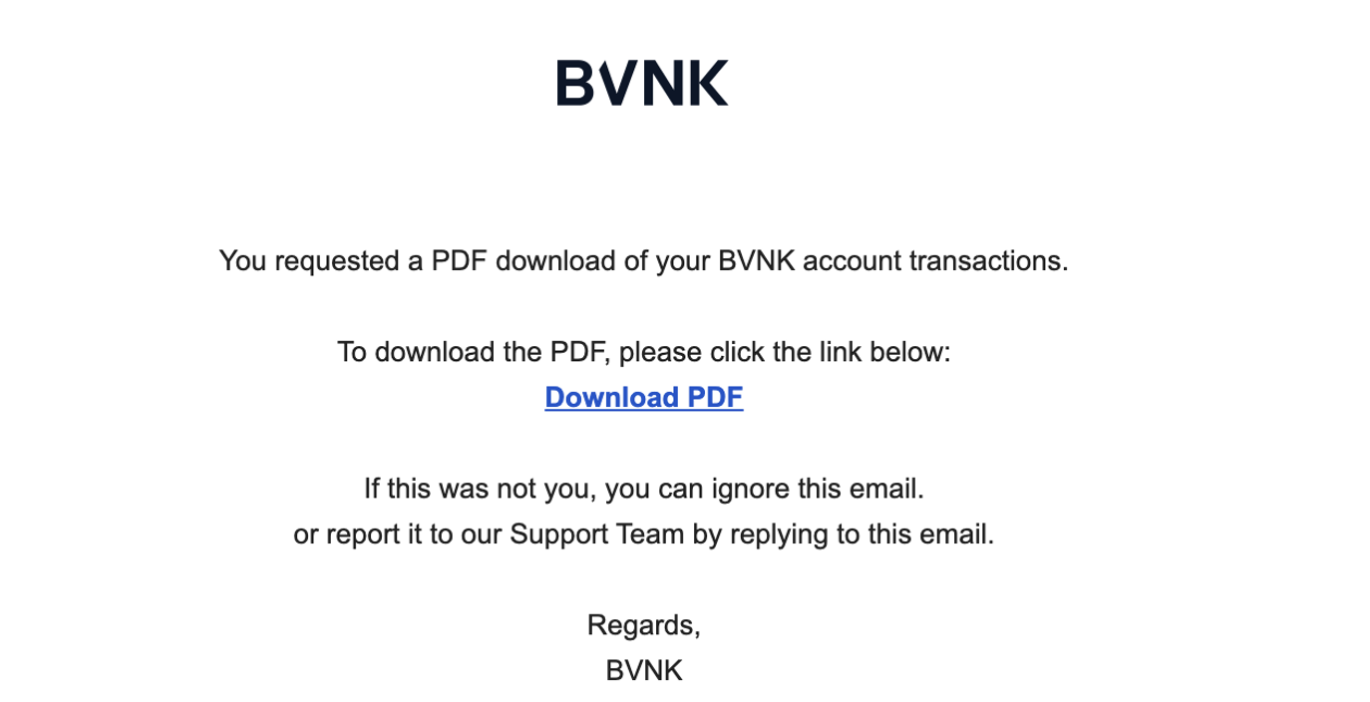Click the "Regards," closing text
This screenshot has height=702, width=1370.
coord(644,626)
